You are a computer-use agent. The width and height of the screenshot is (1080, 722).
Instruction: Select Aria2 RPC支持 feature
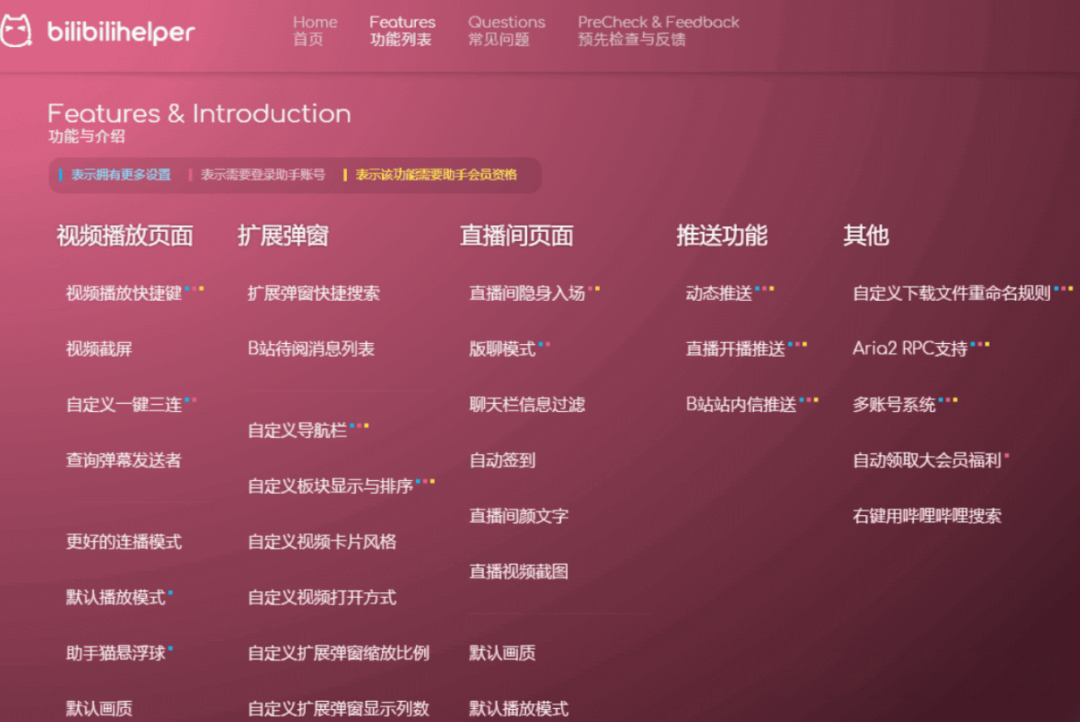click(x=910, y=349)
